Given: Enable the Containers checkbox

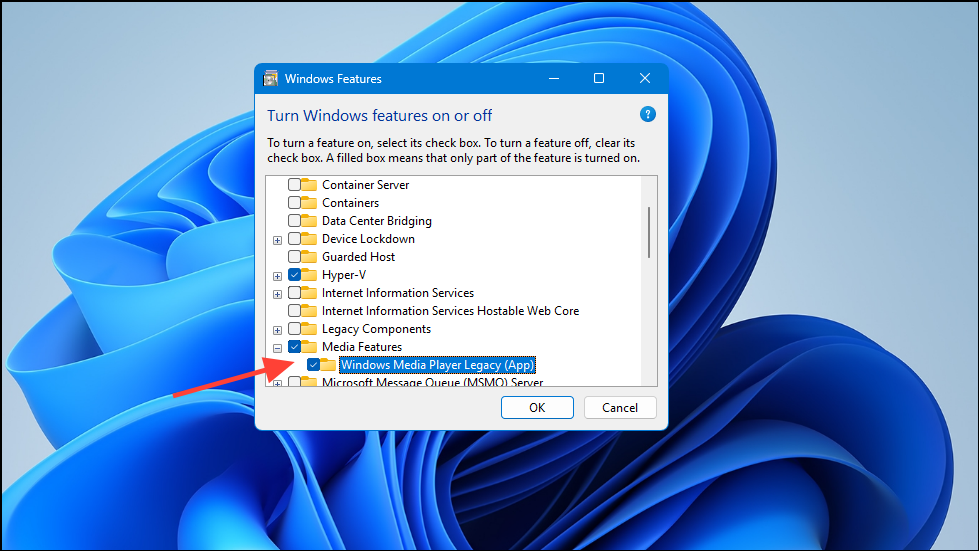Looking at the screenshot, I should 294,203.
